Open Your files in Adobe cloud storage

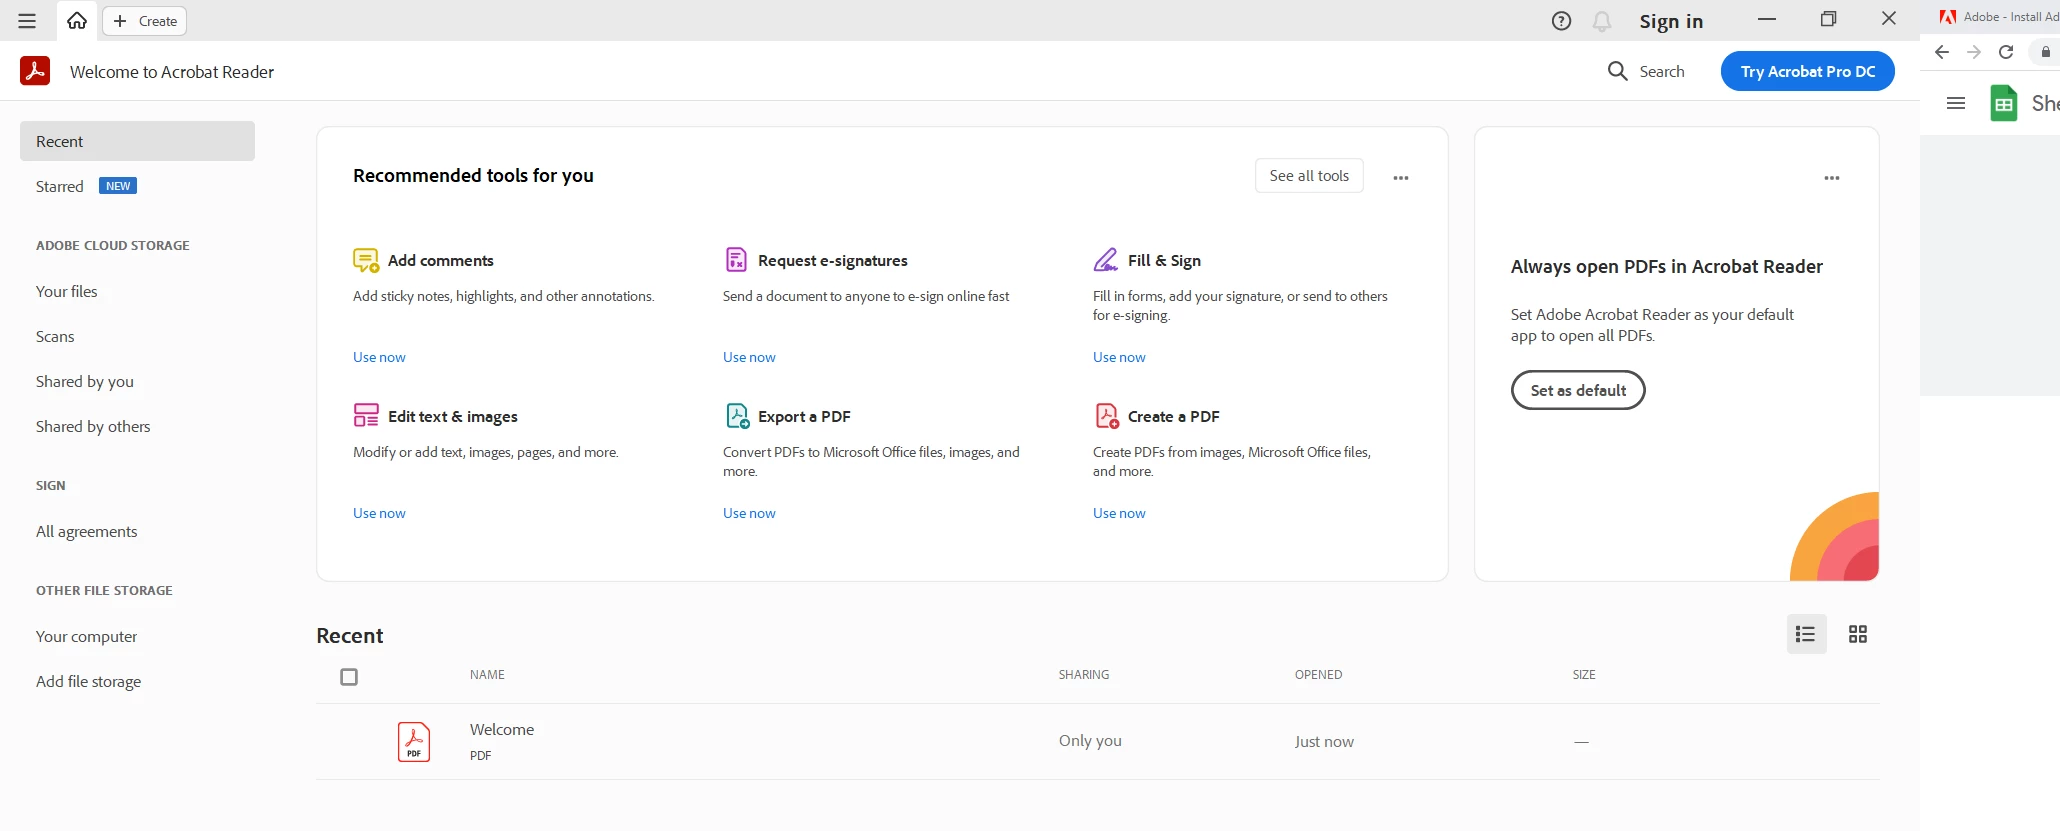(x=67, y=291)
